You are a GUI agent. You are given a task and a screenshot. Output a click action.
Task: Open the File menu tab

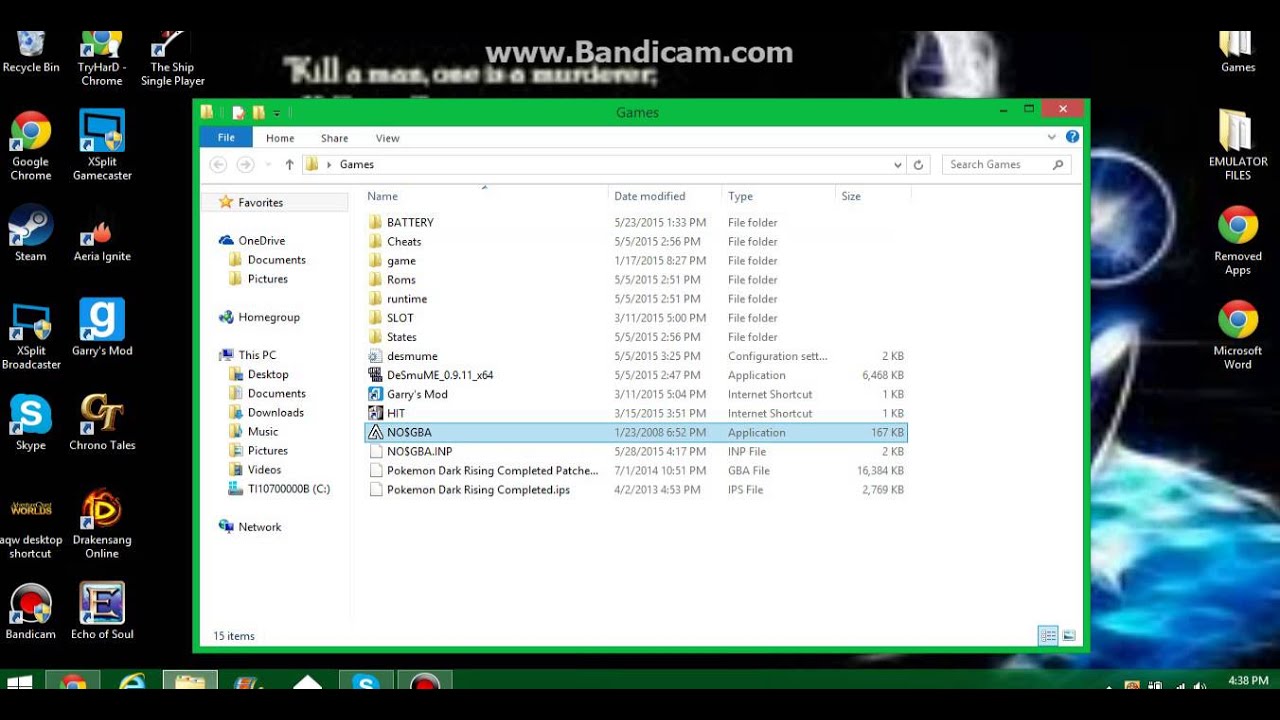tap(226, 138)
